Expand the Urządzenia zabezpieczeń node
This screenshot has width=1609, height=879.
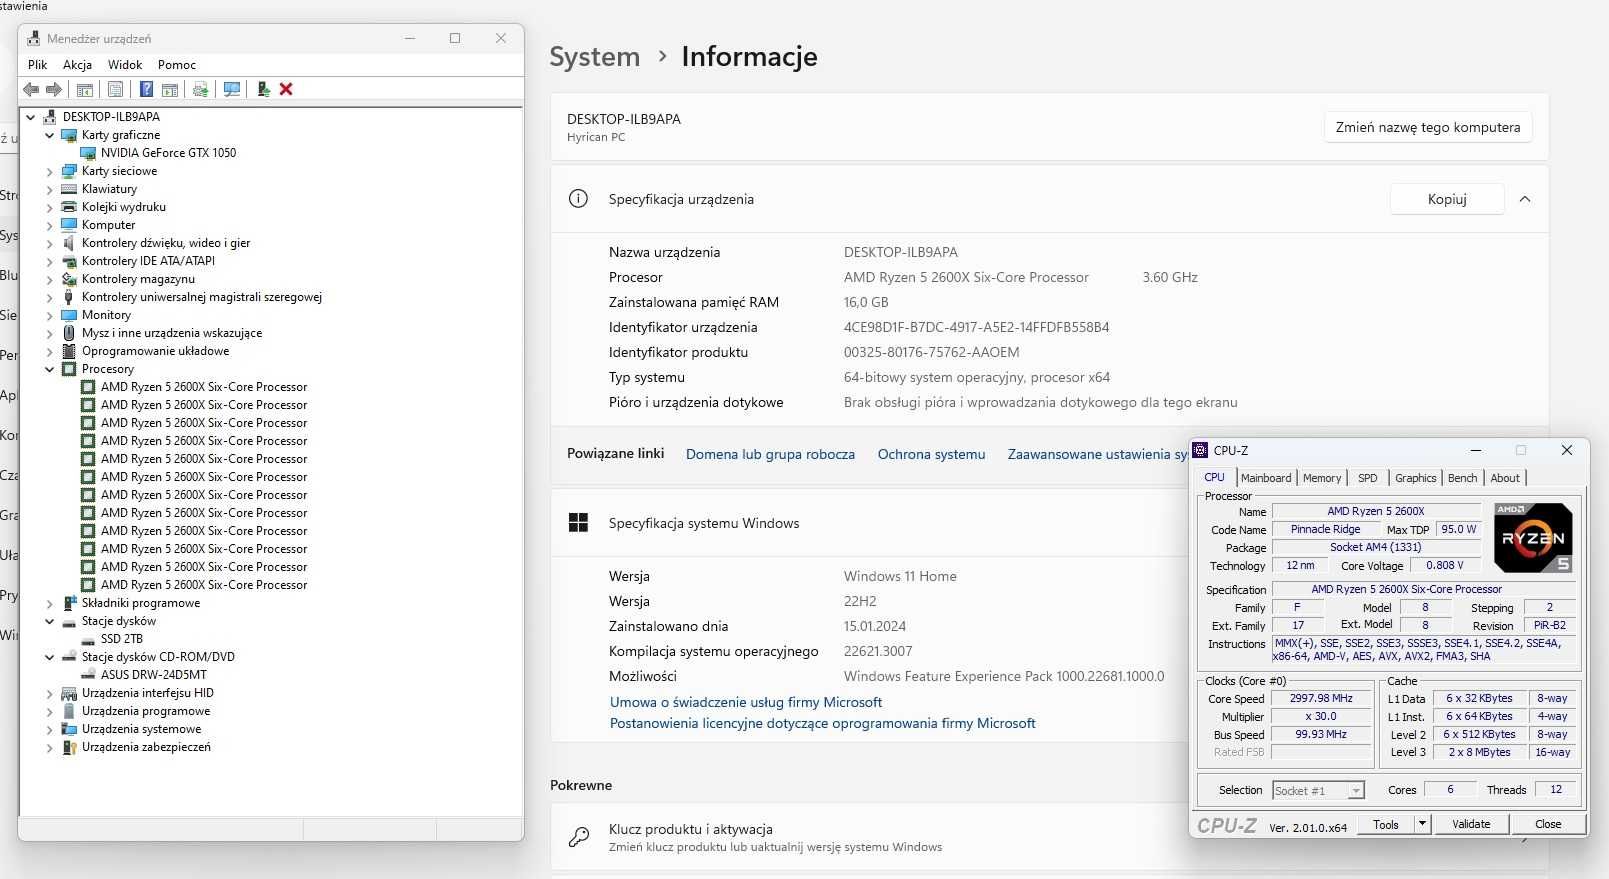tap(49, 747)
